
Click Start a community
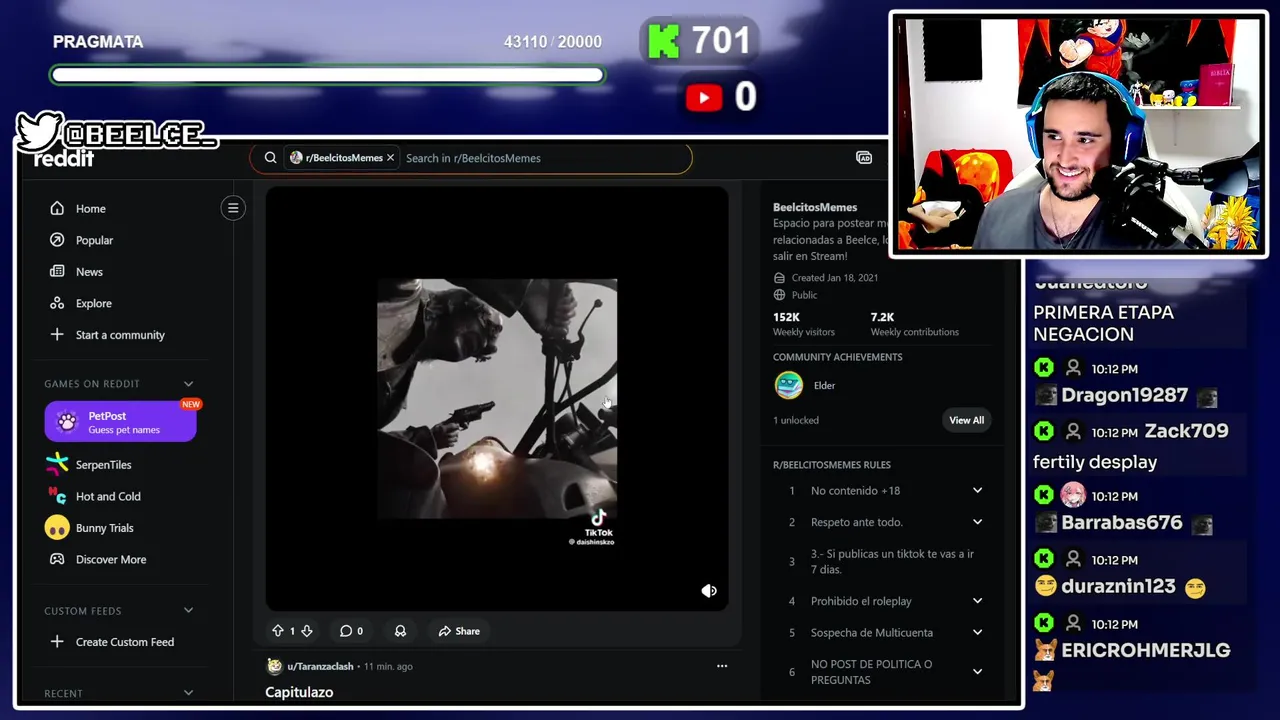[x=121, y=335]
